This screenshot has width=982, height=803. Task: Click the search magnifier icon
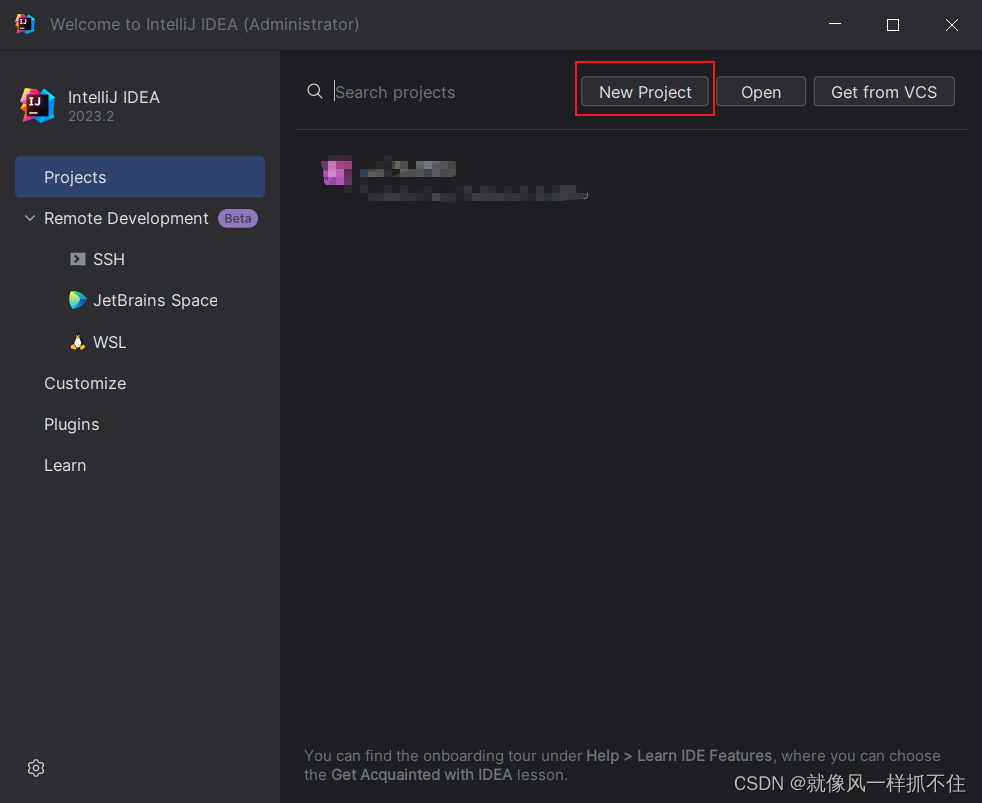point(315,91)
